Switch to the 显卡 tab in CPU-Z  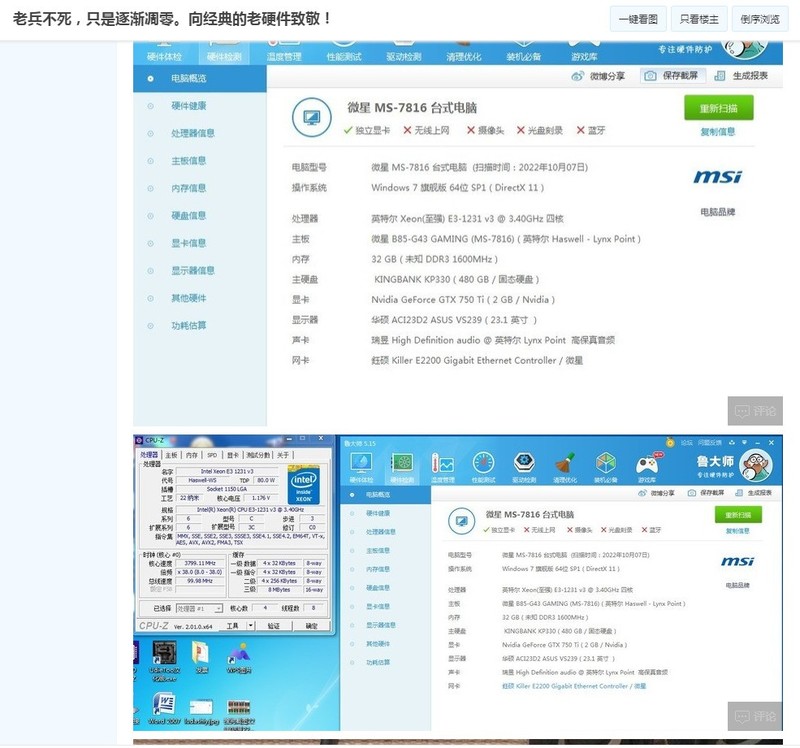tap(233, 455)
